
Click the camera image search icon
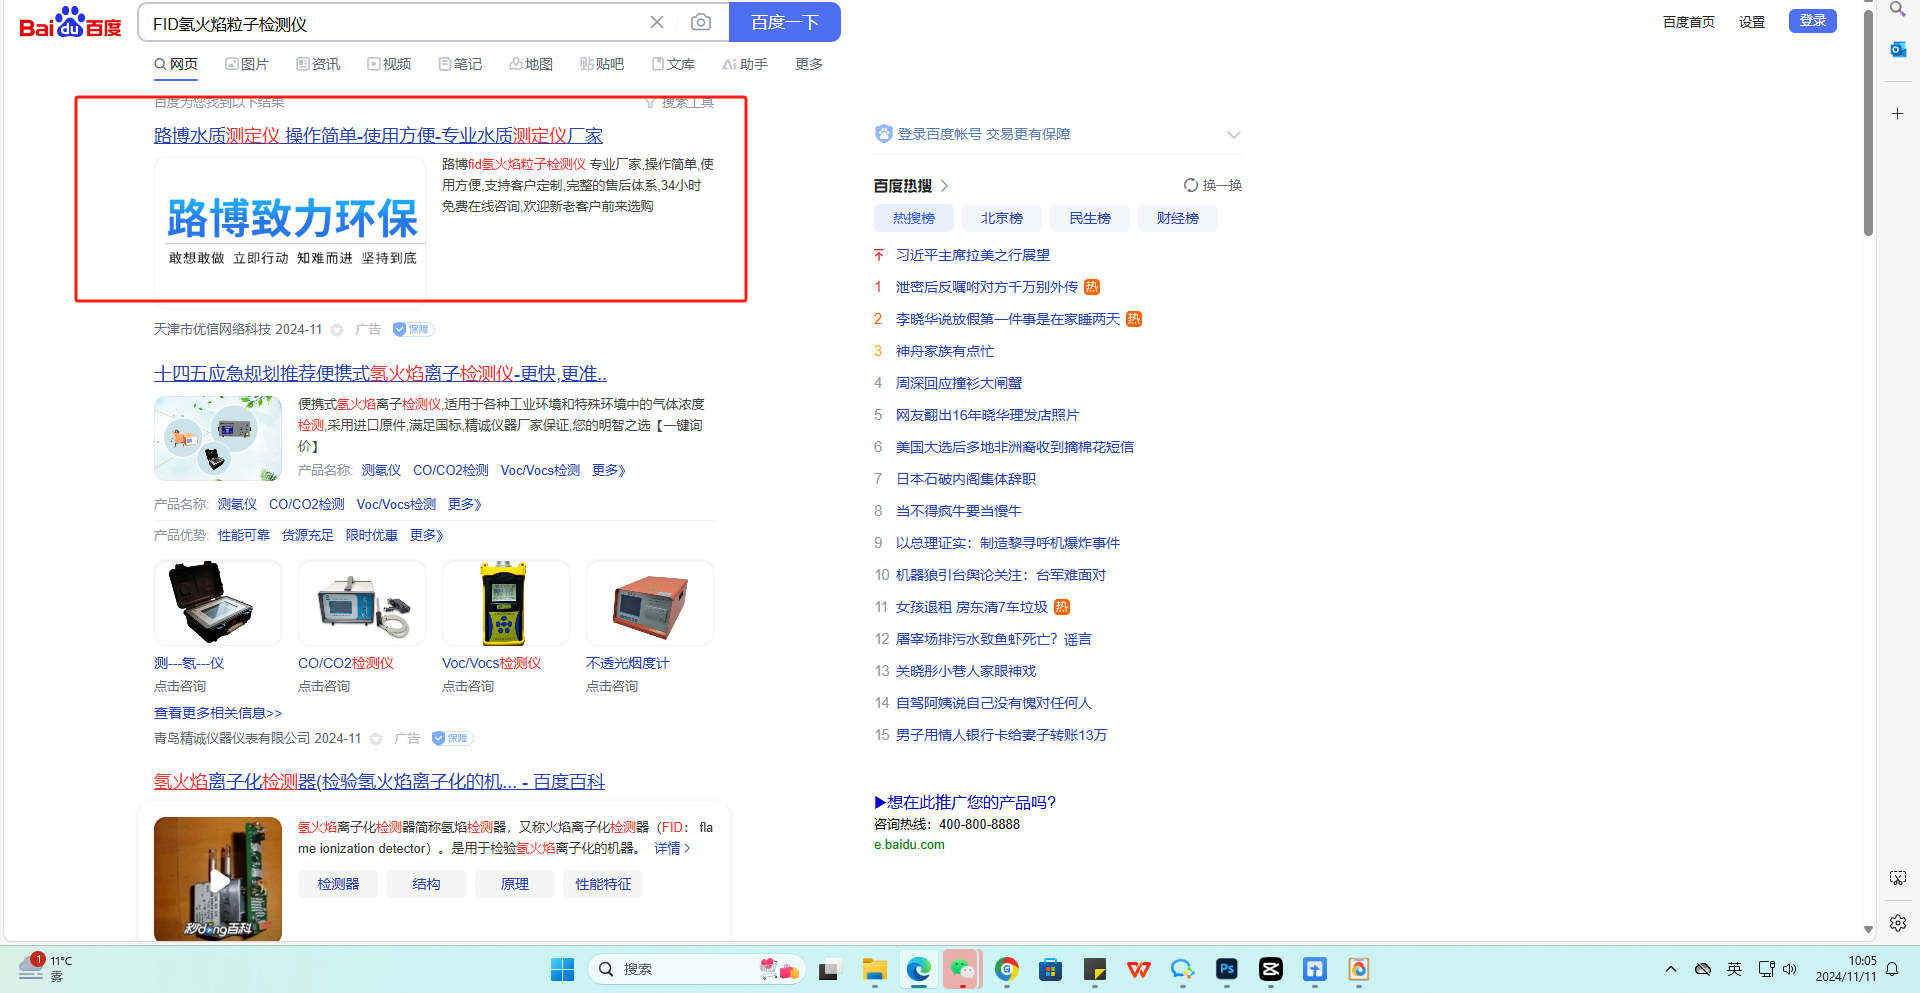click(701, 22)
